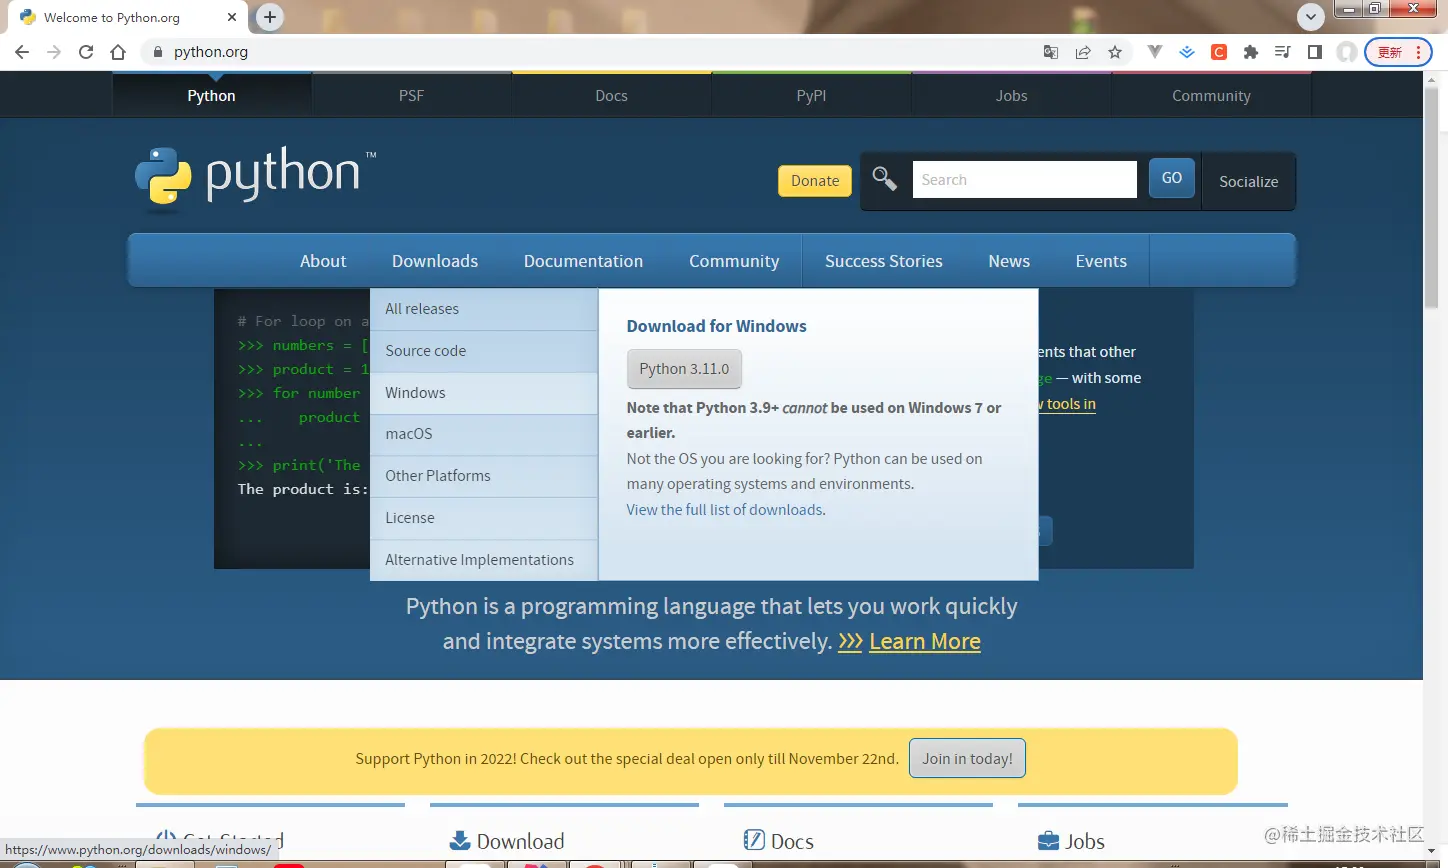This screenshot has height=868, width=1448.
Task: Click the Download for Windows heading
Action: point(716,326)
